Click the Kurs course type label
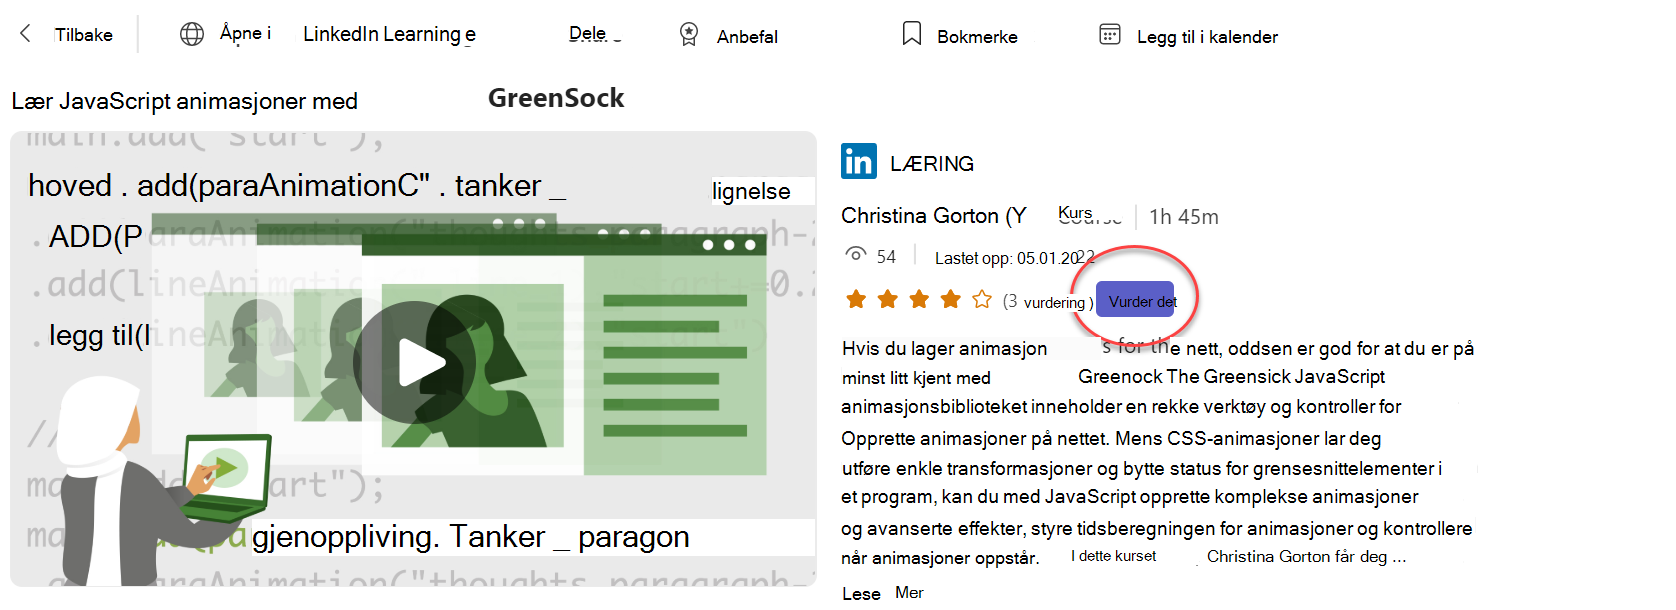Image resolution: width=1676 pixels, height=610 pixels. [1076, 213]
